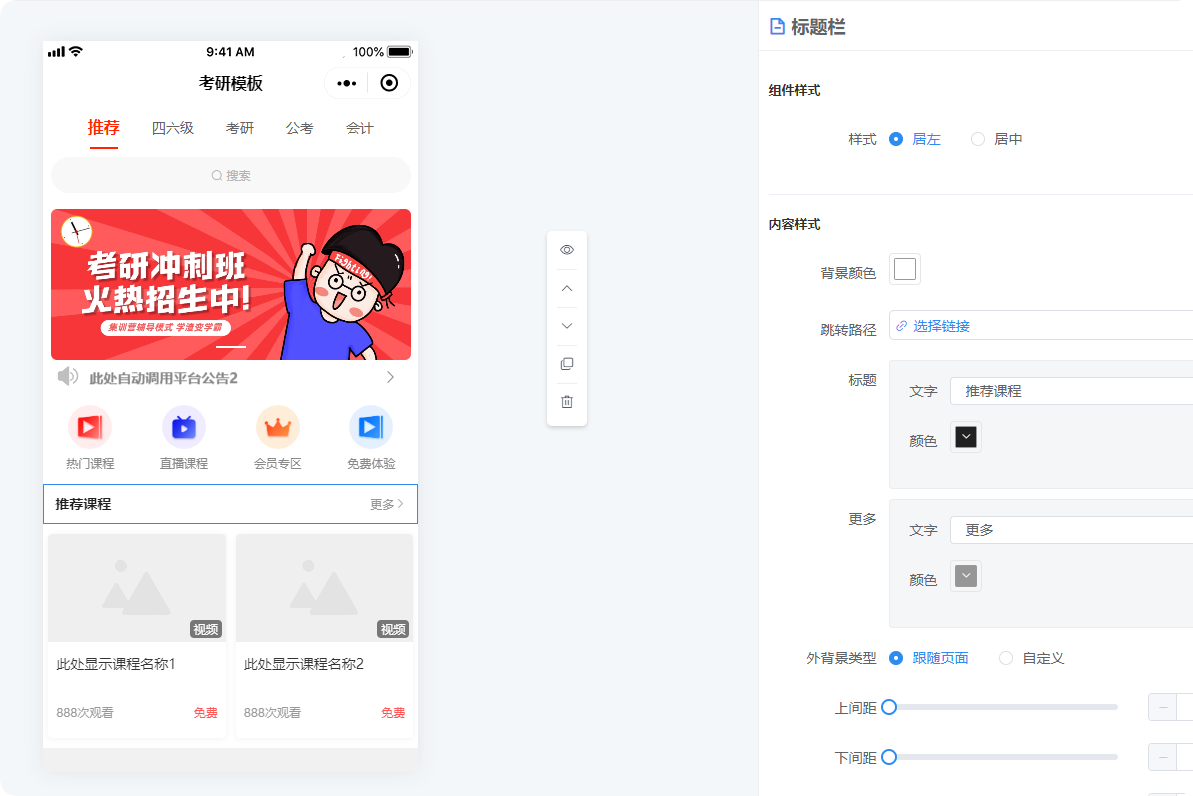Click 888次观看 text under course 1
1193x796 pixels.
click(84, 713)
